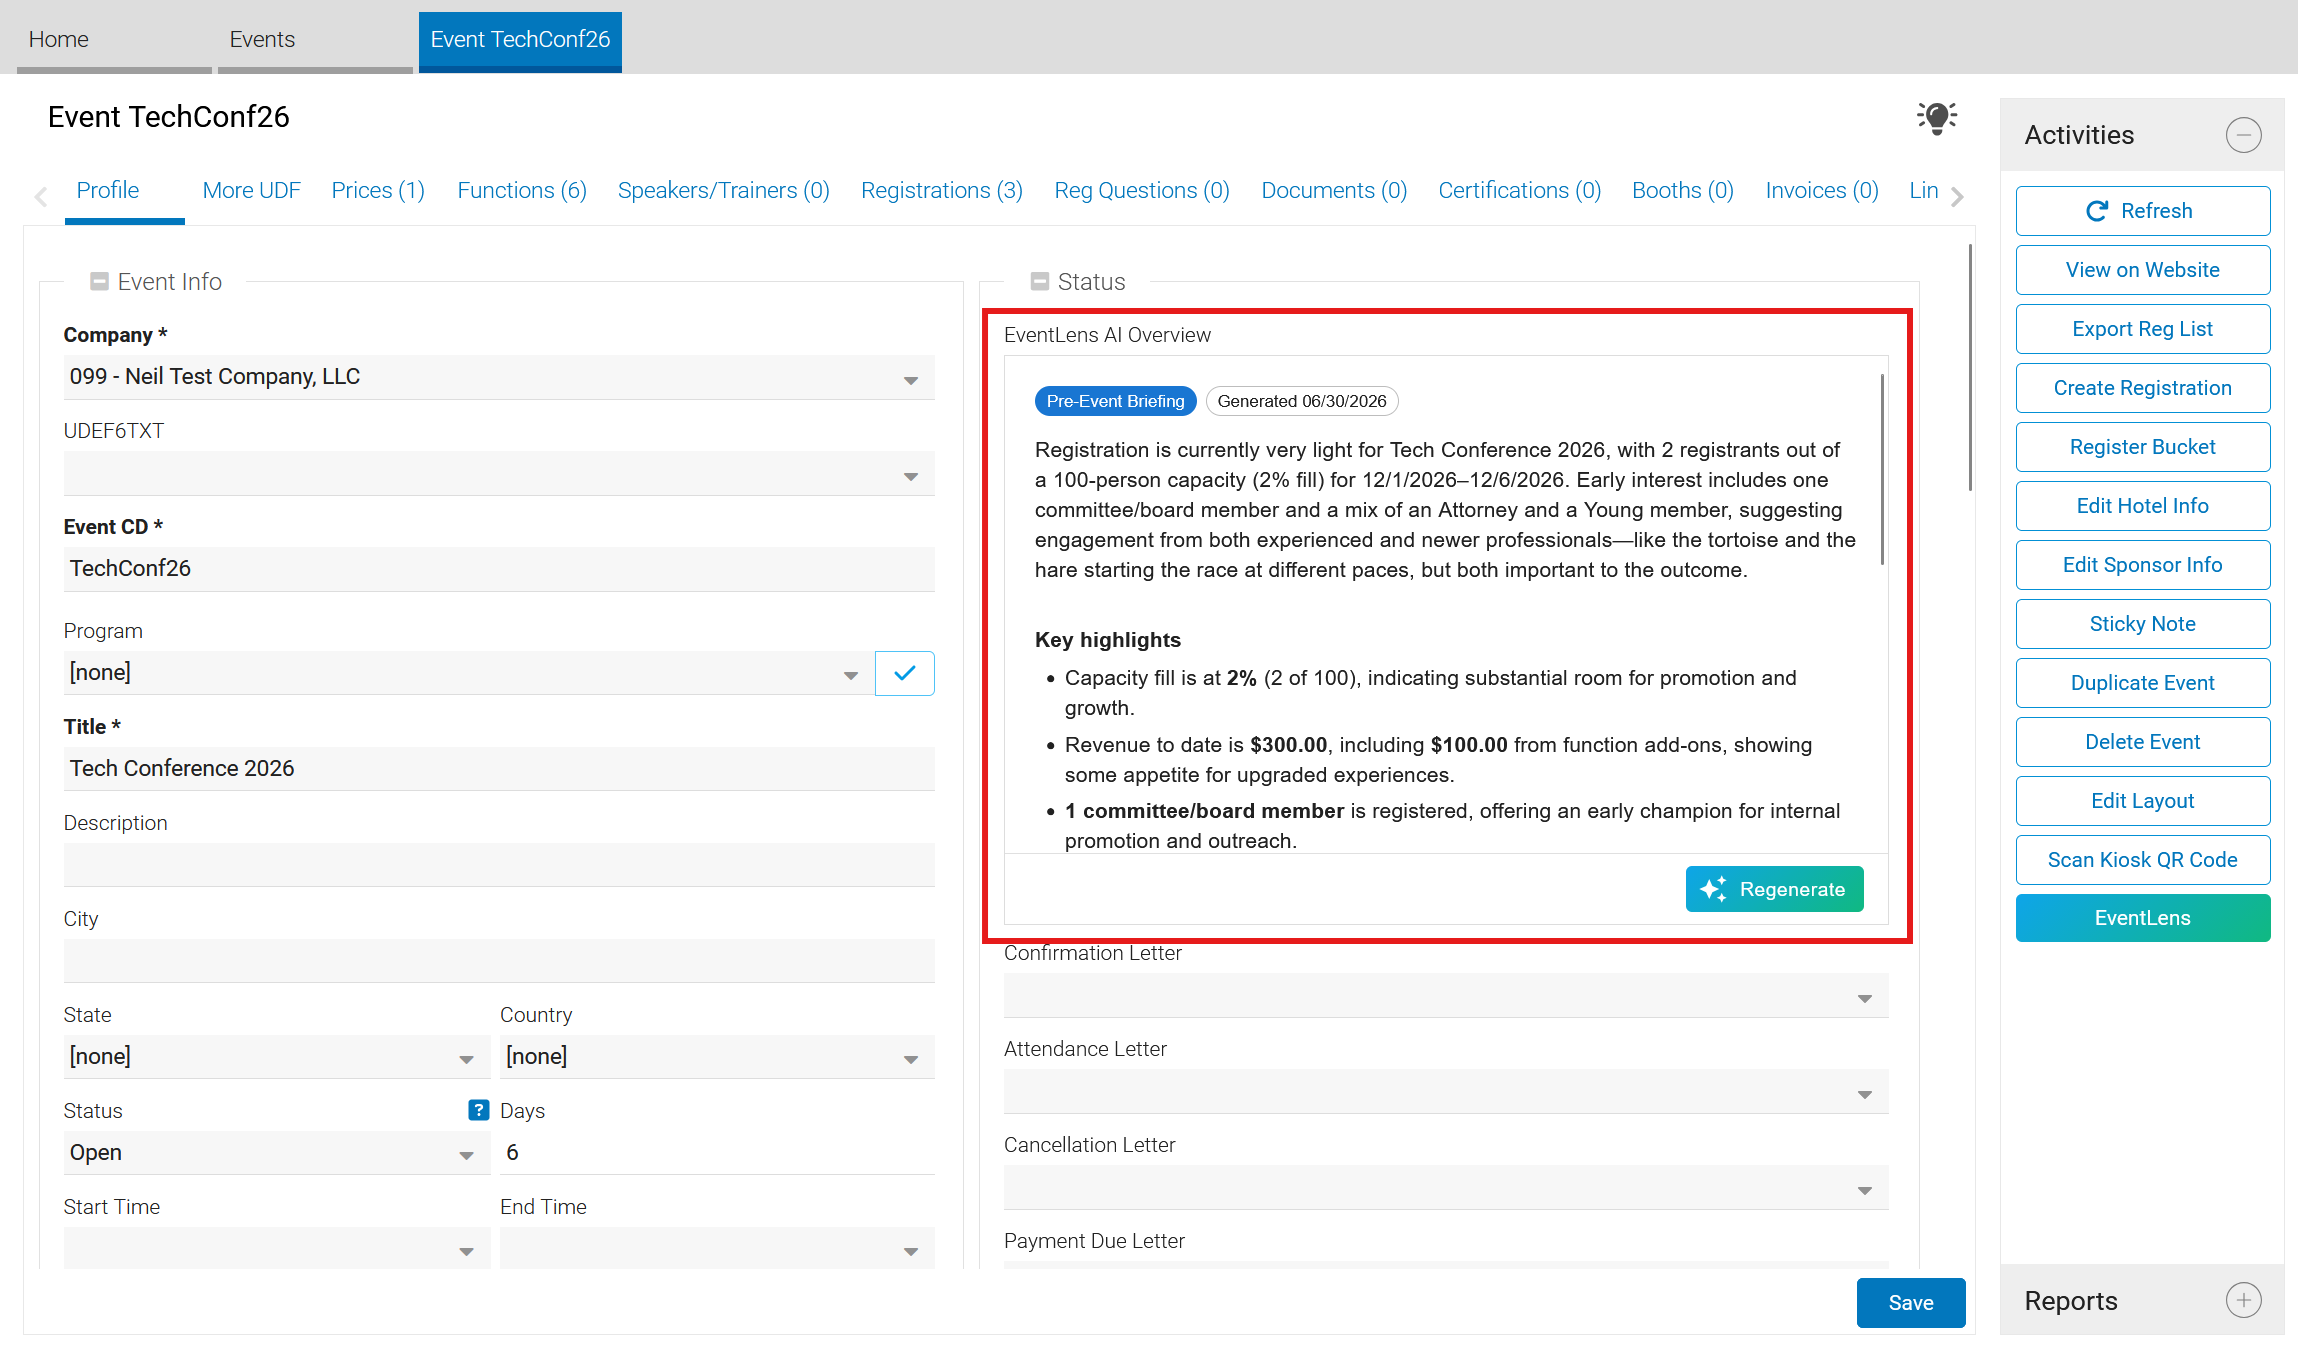Open the Country dropdown
This screenshot has height=1352, width=2298.
(717, 1057)
